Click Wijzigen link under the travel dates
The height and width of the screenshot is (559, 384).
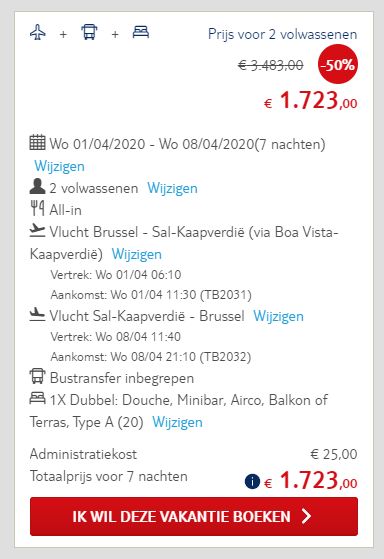point(59,166)
